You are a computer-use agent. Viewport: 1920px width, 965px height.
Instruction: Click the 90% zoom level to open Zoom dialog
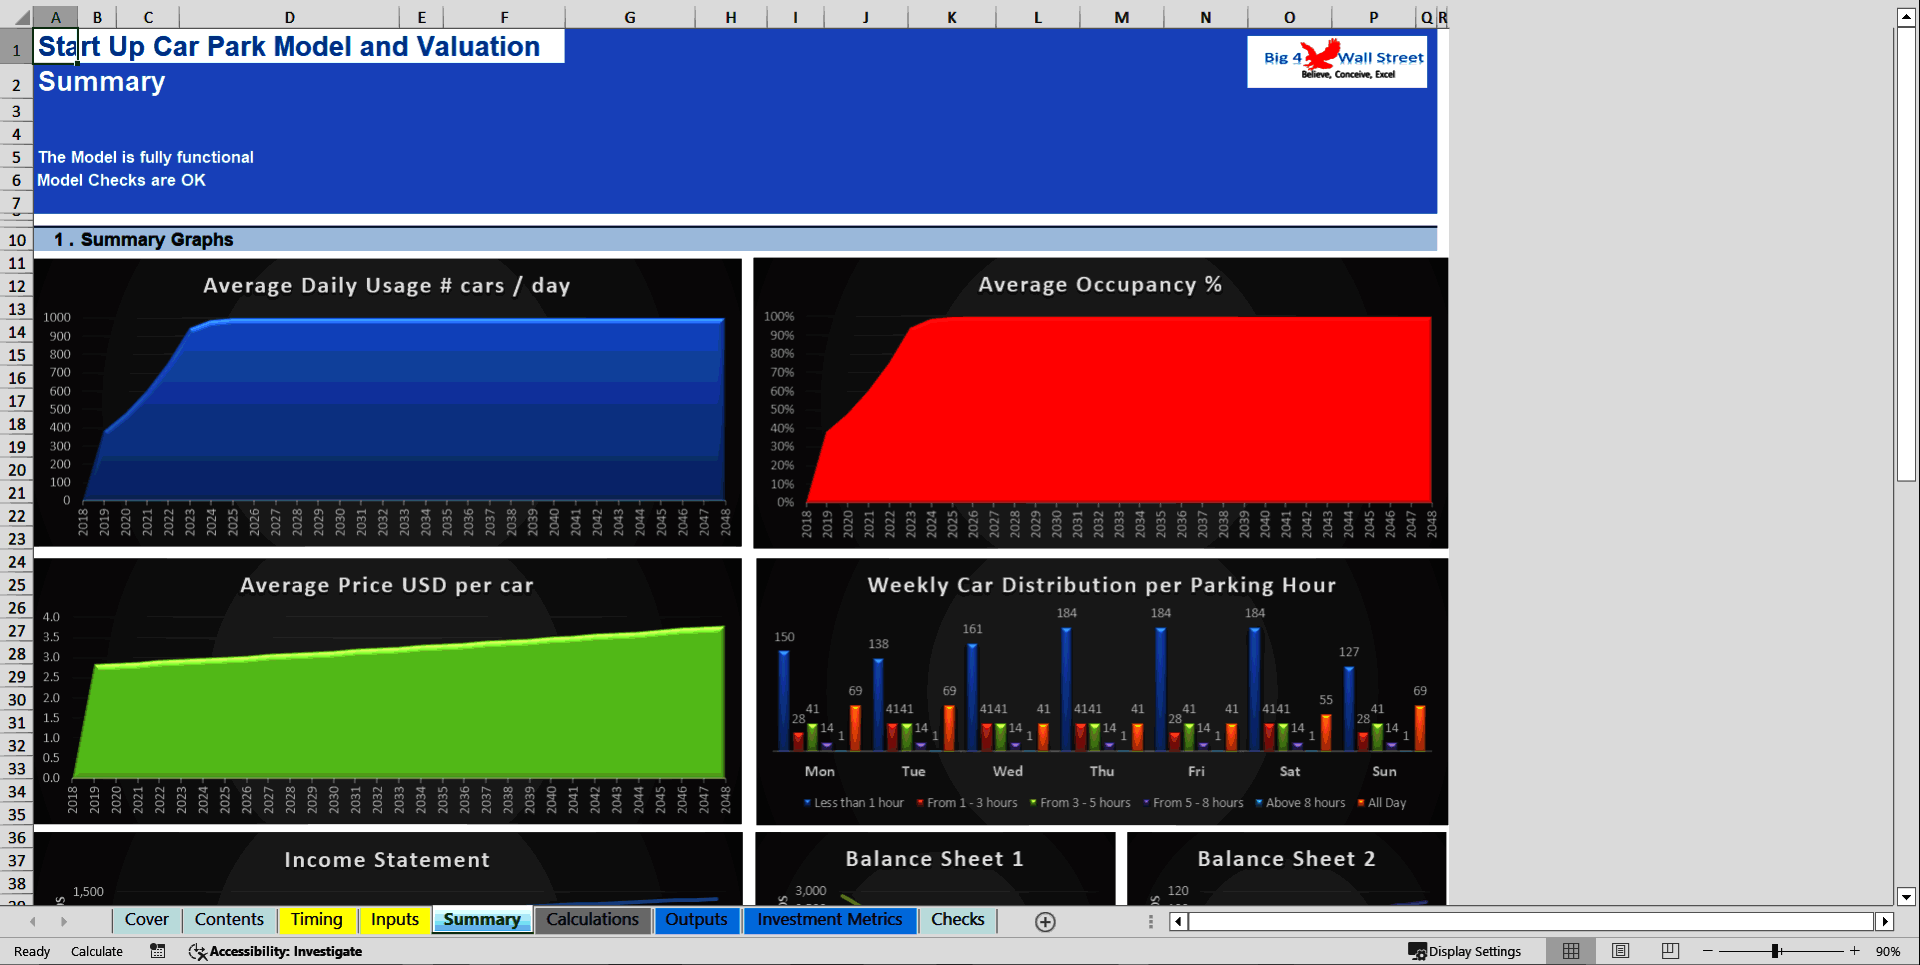click(x=1890, y=951)
